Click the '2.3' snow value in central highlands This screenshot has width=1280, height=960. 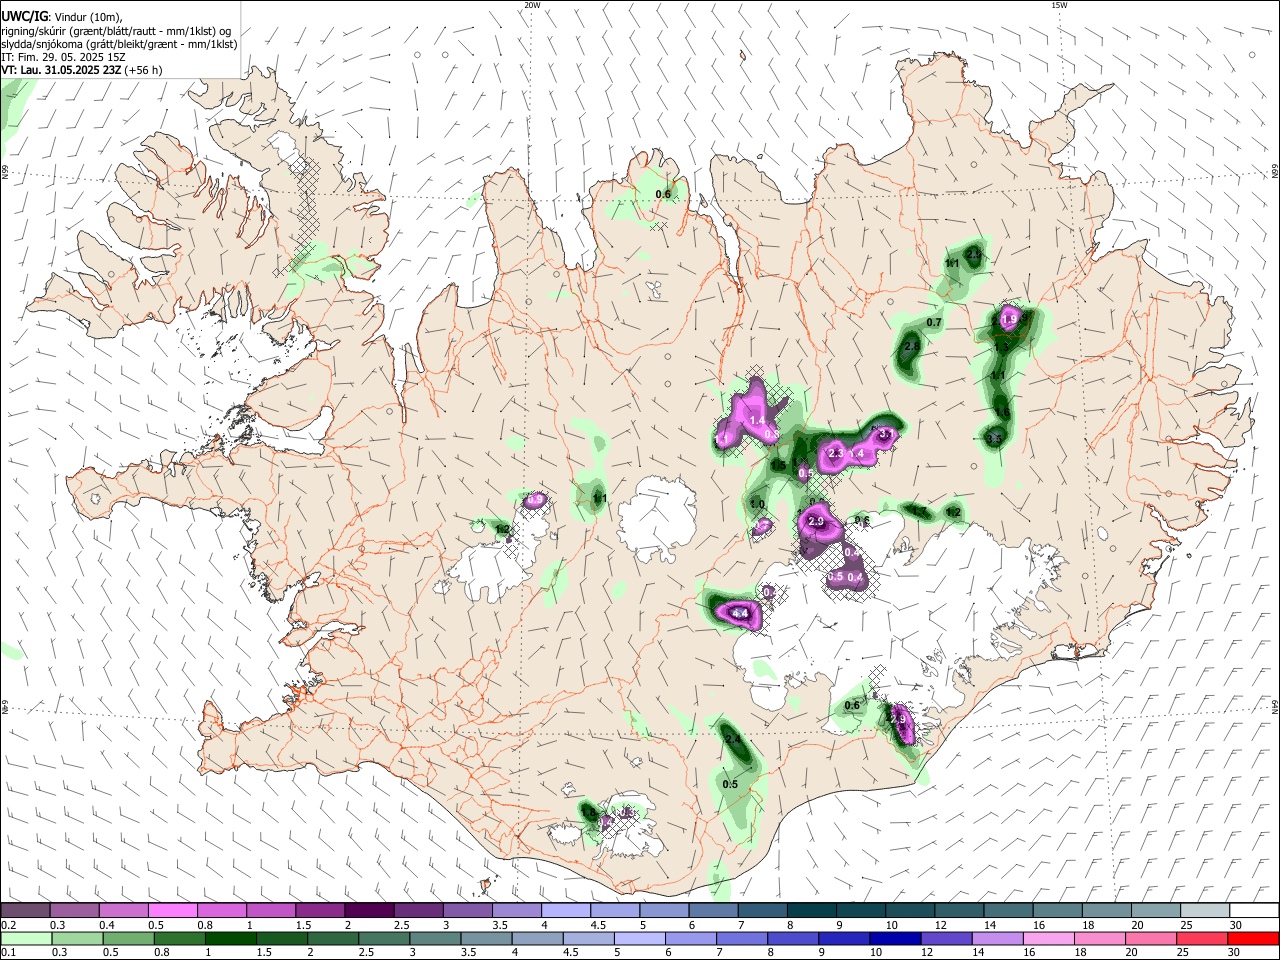[836, 454]
